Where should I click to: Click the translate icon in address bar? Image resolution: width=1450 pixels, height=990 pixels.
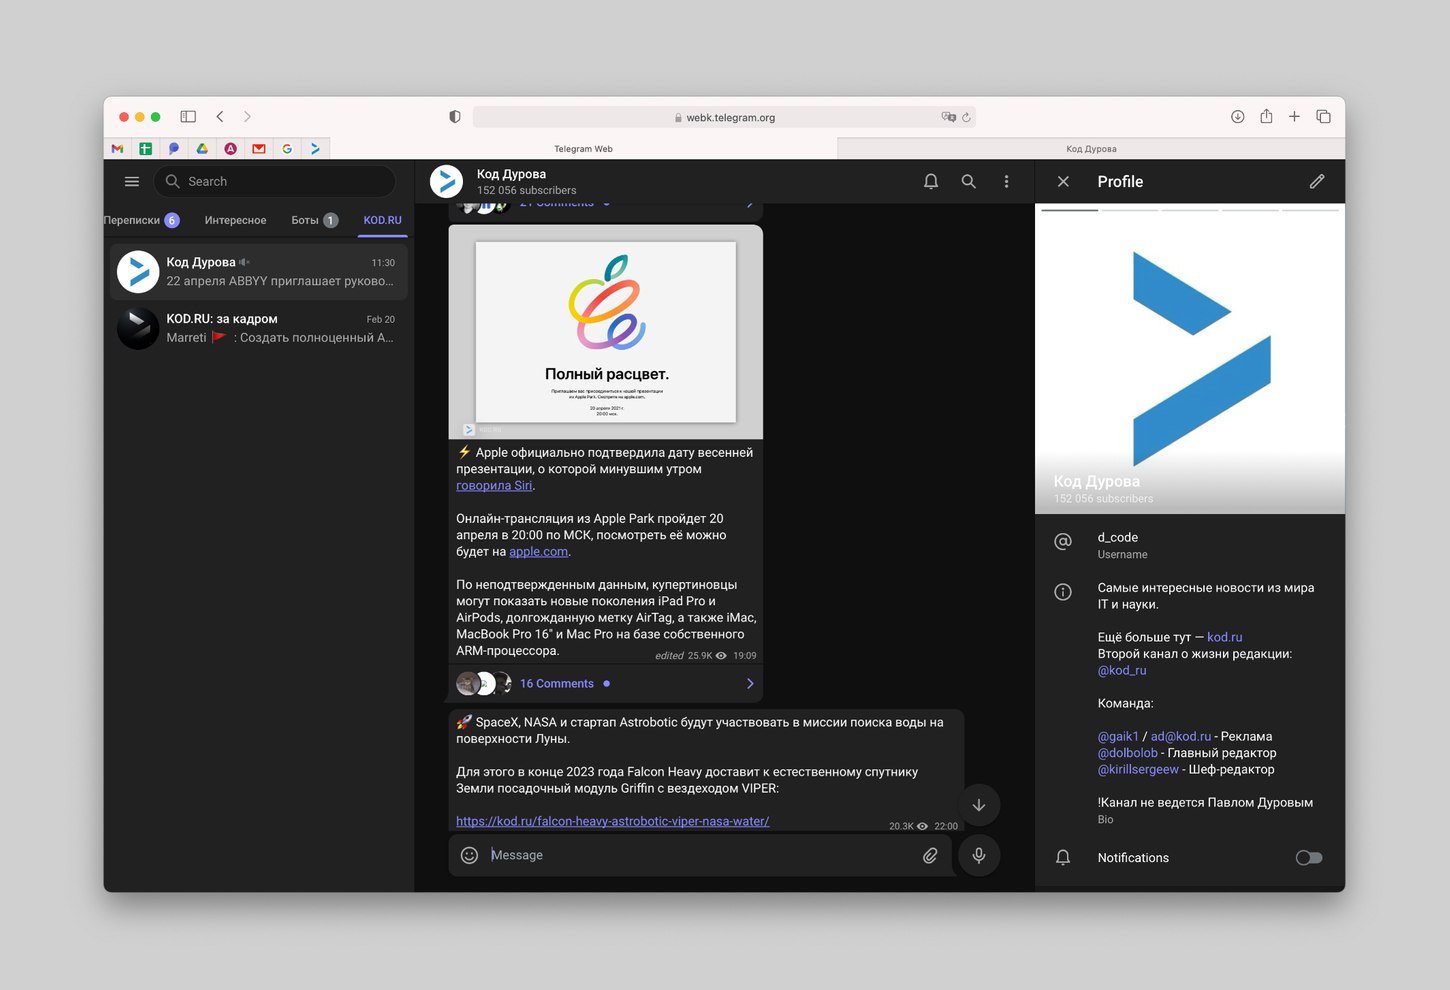948,117
